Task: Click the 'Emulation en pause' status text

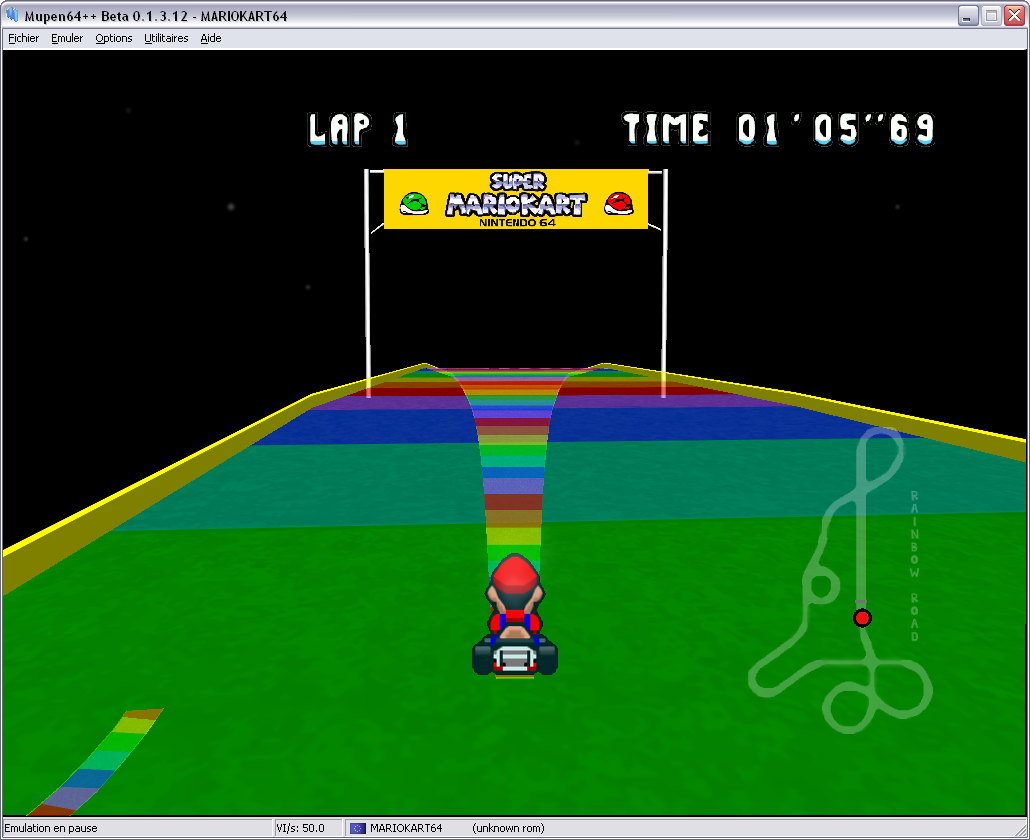Action: [x=51, y=828]
